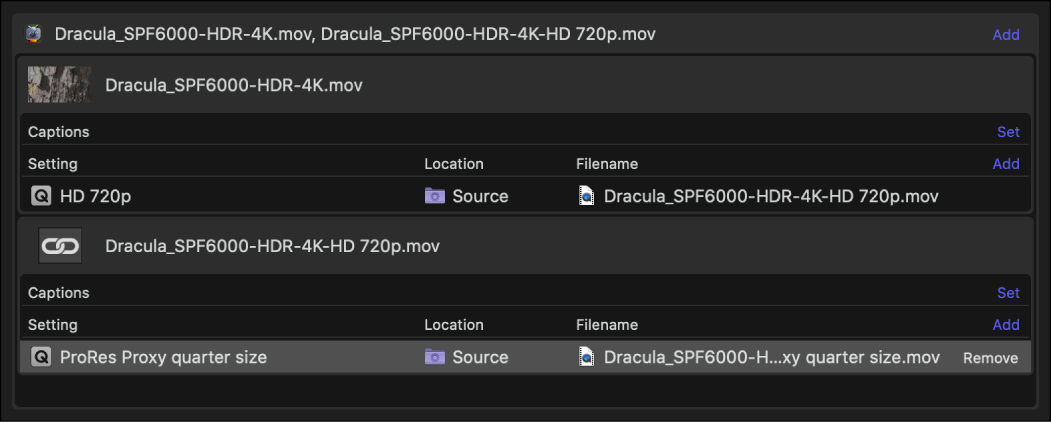The width and height of the screenshot is (1051, 423).
Task: Click the Source folder icon for ProRes Proxy
Action: pos(434,357)
